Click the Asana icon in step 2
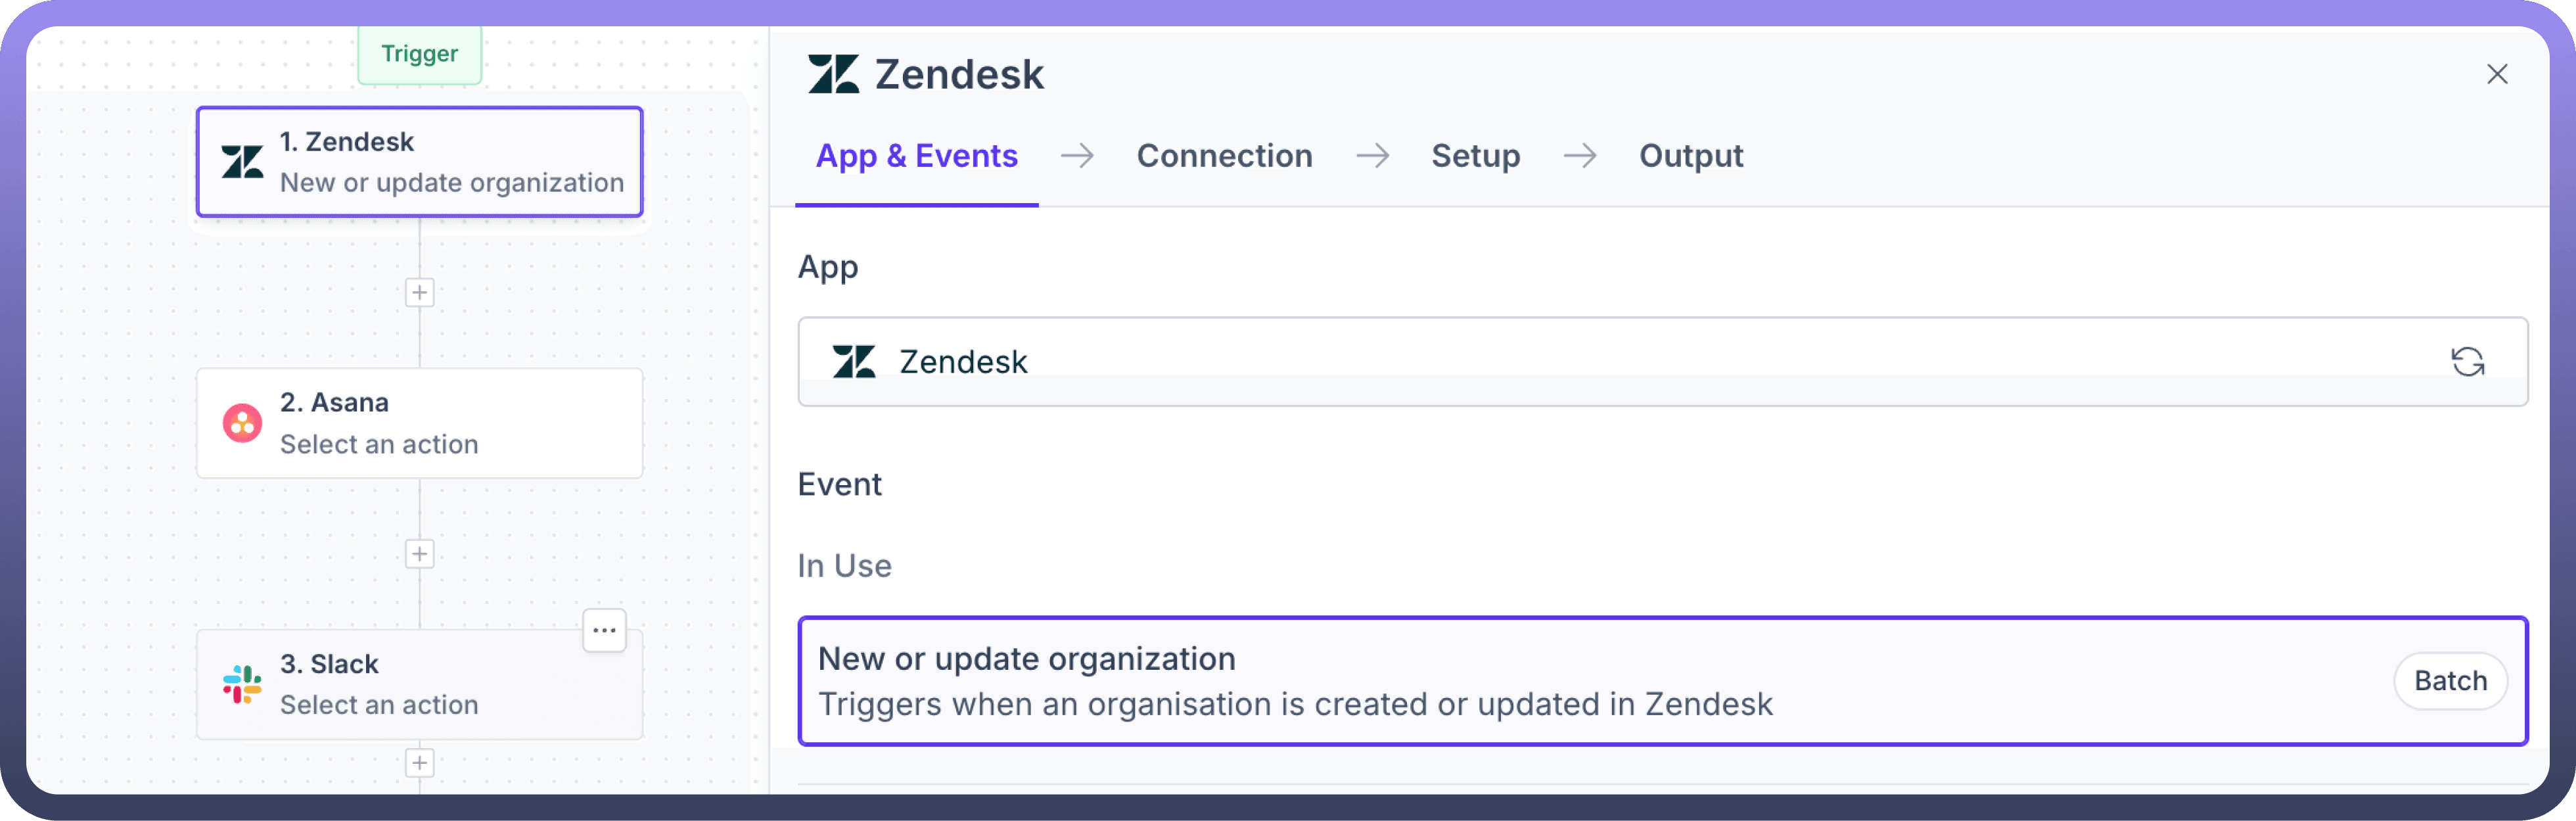 242,423
